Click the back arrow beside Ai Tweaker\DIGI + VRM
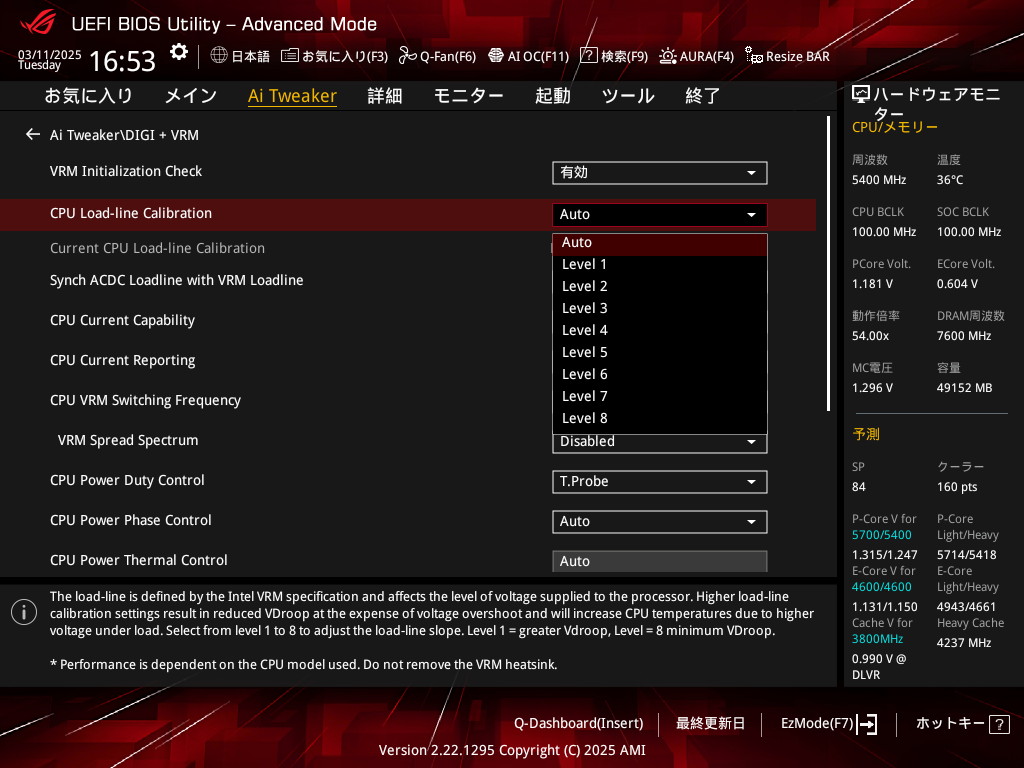 click(33, 134)
